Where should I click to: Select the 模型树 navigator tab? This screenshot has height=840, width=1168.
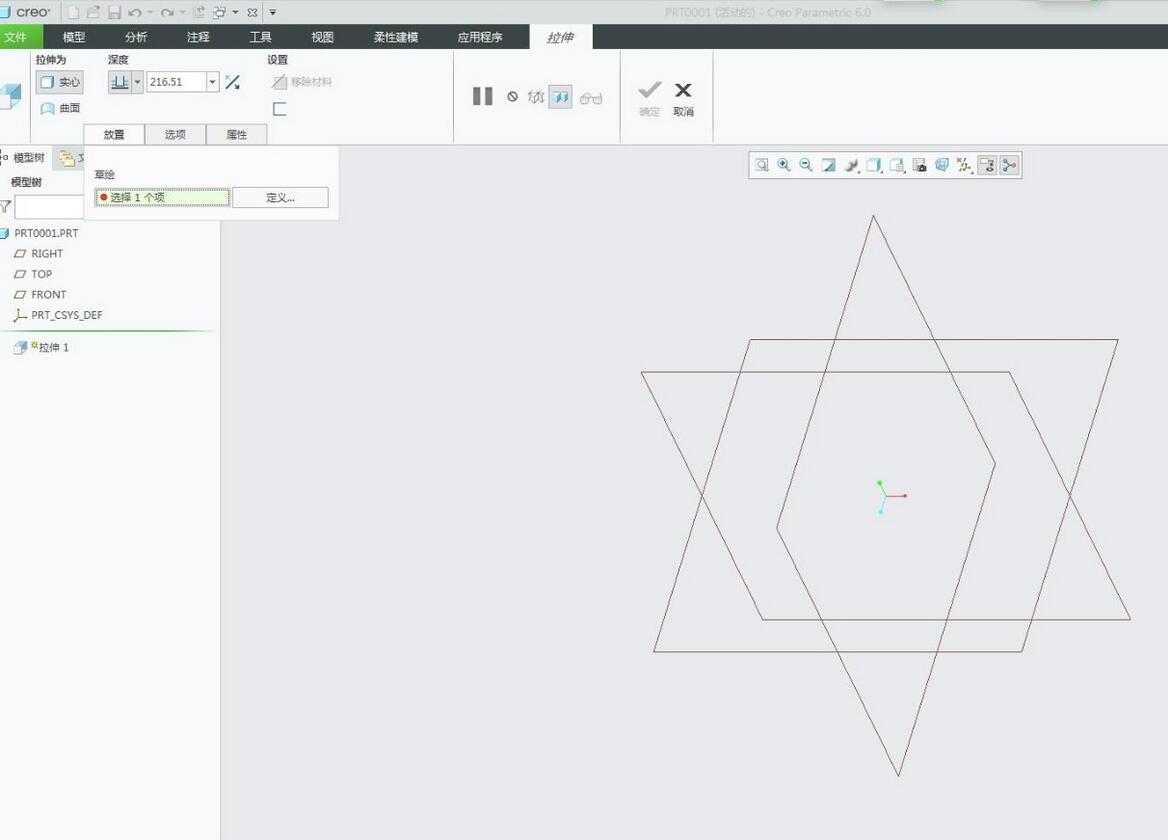[27, 158]
